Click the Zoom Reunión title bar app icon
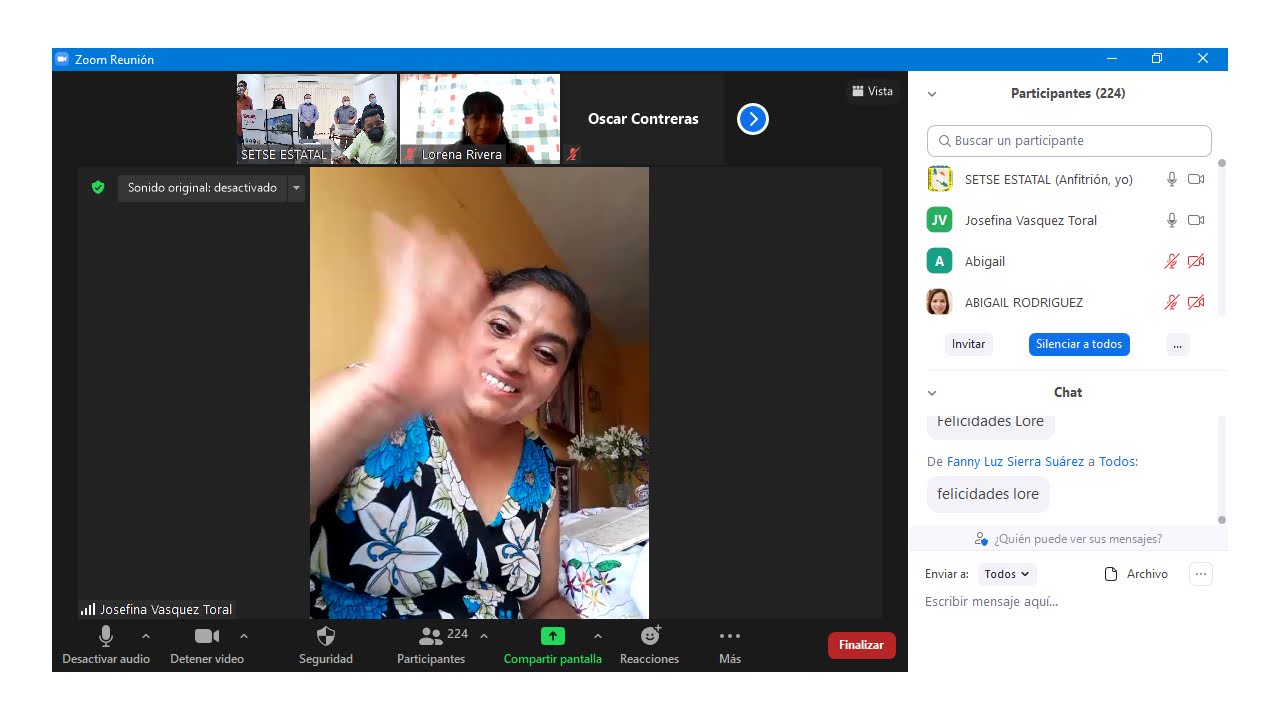Image resolution: width=1280 pixels, height=720 pixels. pos(62,59)
